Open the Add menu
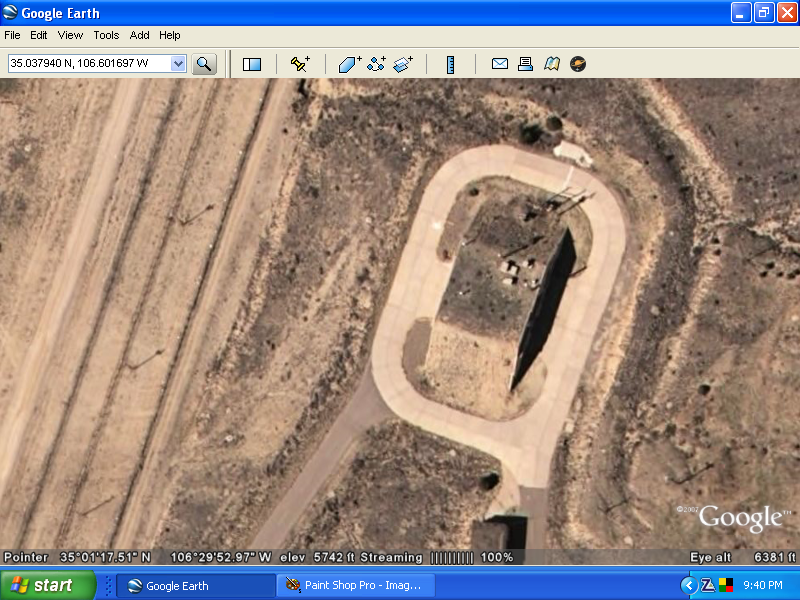Viewport: 800px width, 600px height. click(x=139, y=35)
